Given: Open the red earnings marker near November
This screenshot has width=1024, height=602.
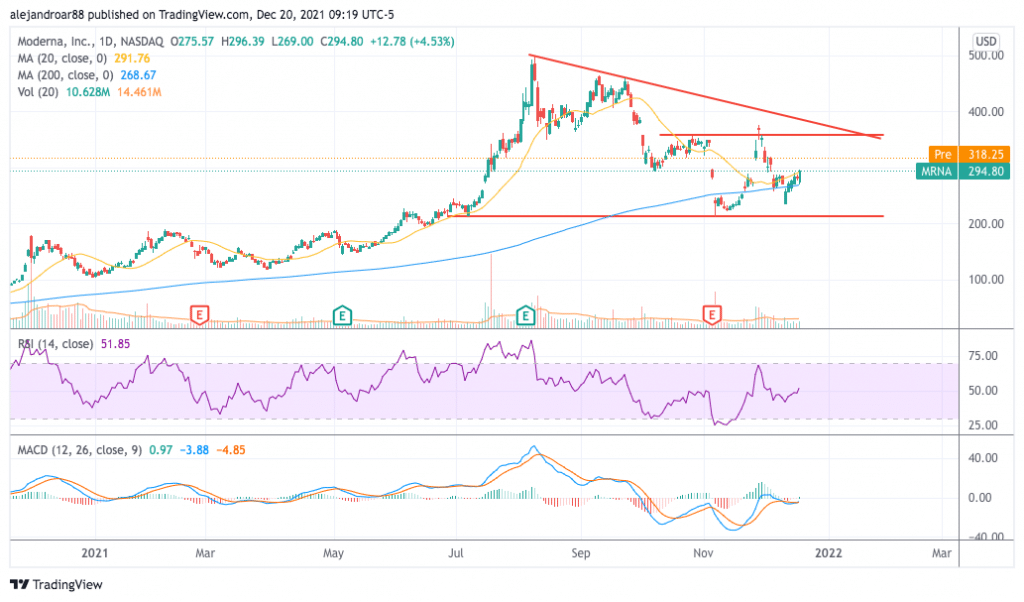Looking at the screenshot, I should click(712, 315).
